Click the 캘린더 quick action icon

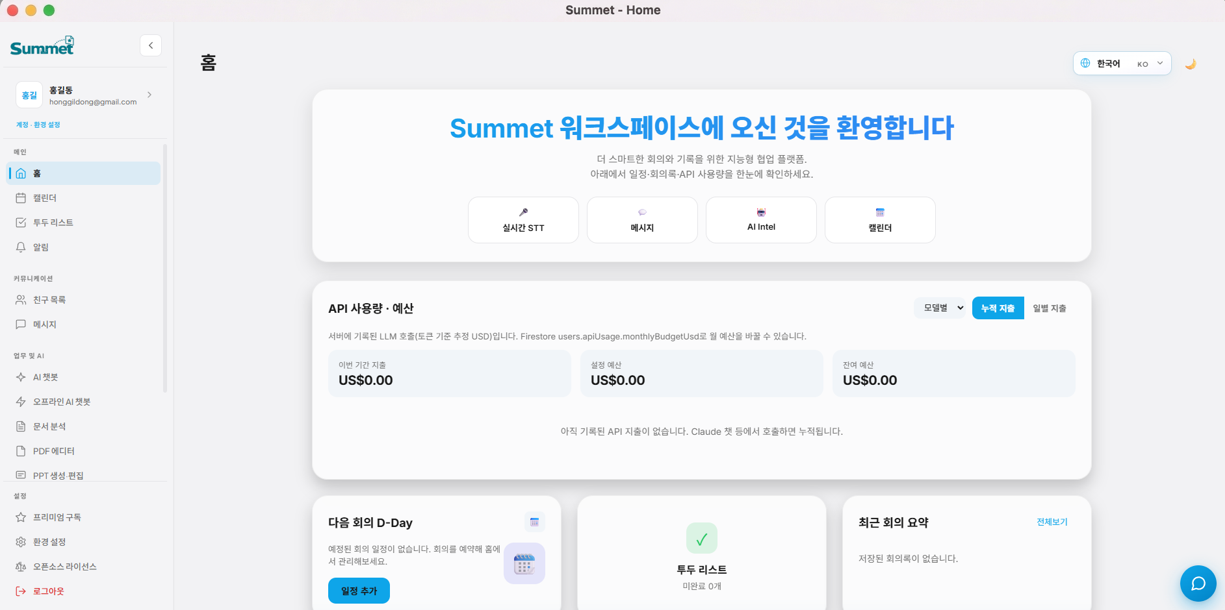880,213
